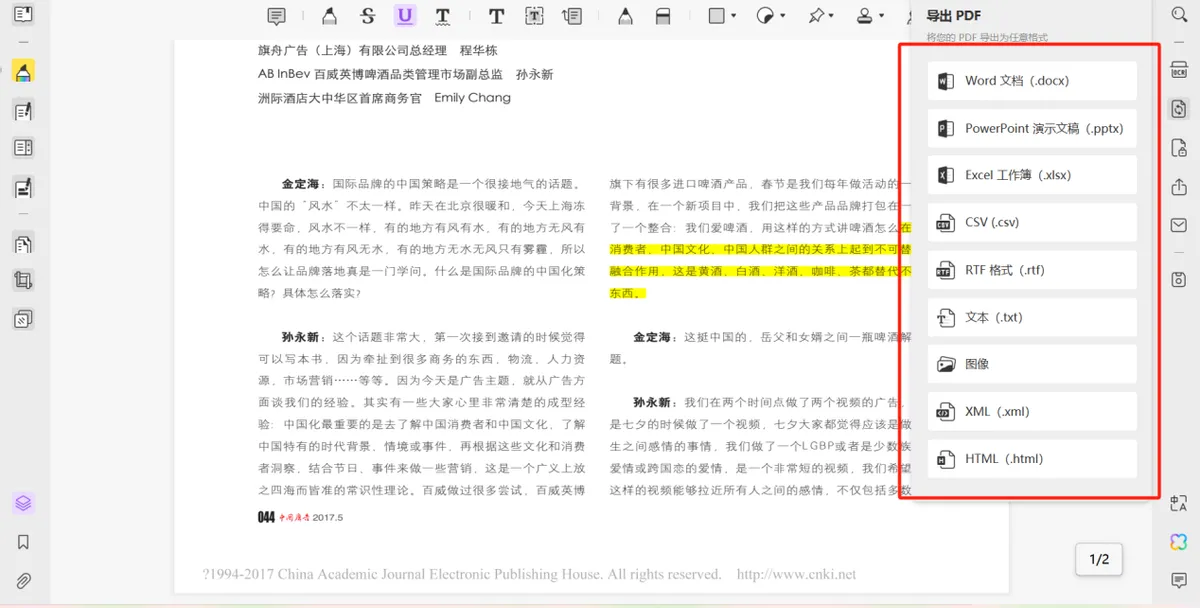The height and width of the screenshot is (608, 1200).
Task: Select the stamp tool
Action: point(866,16)
